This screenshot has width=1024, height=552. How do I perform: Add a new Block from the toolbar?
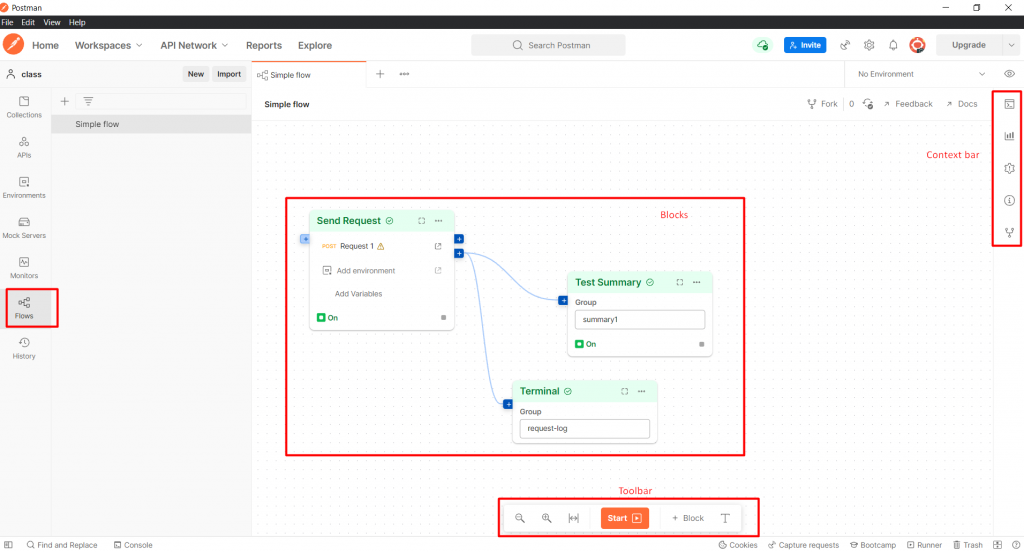click(x=688, y=518)
